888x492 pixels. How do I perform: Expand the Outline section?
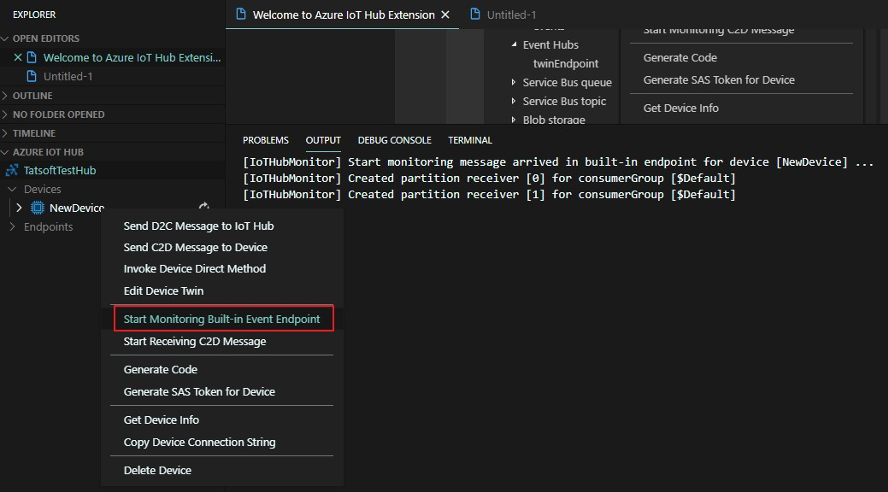pyautogui.click(x=7, y=96)
